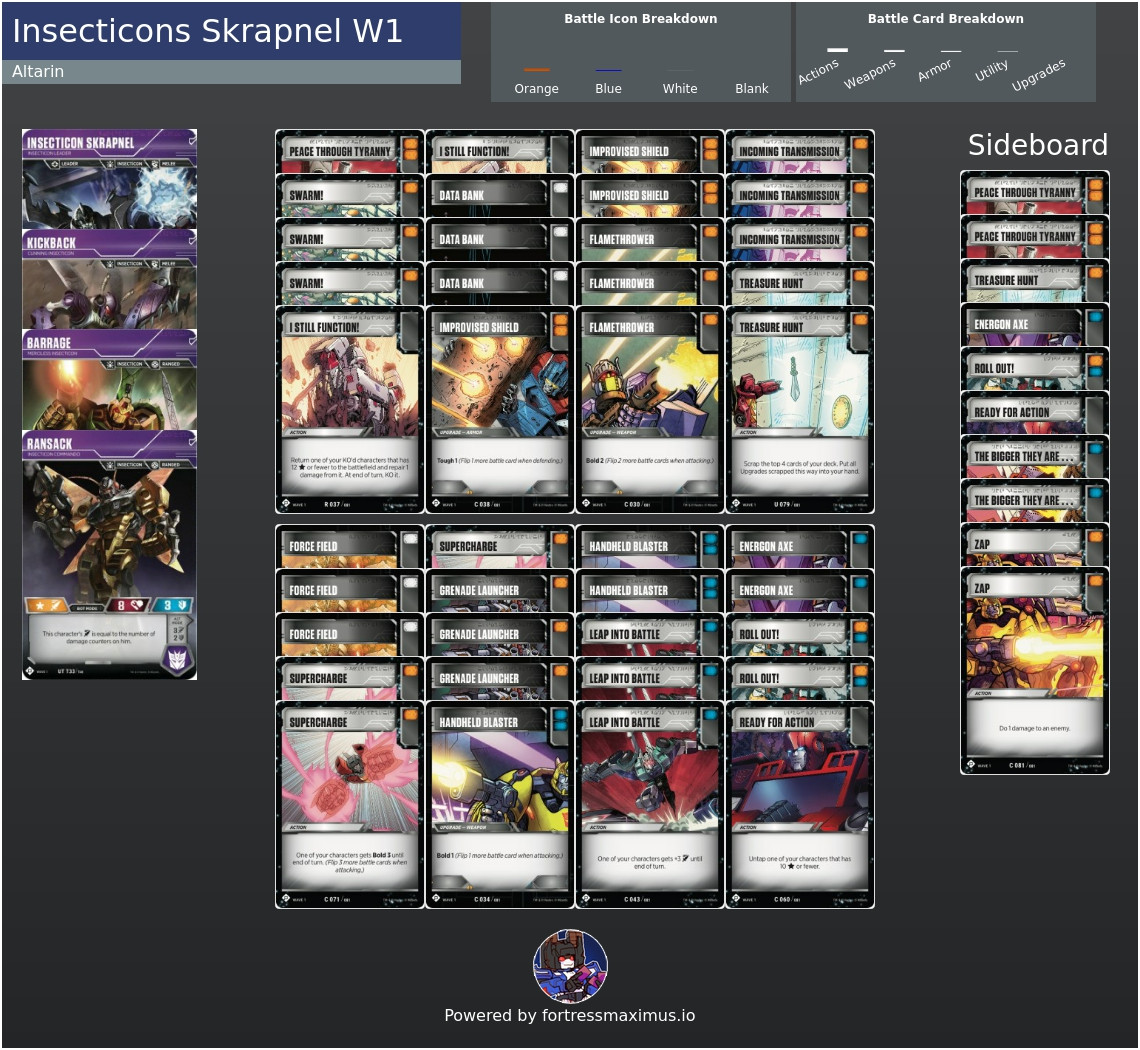Screen dimensions: 1140x1050
Task: Click the Utility breakdown label
Action: [x=992, y=70]
